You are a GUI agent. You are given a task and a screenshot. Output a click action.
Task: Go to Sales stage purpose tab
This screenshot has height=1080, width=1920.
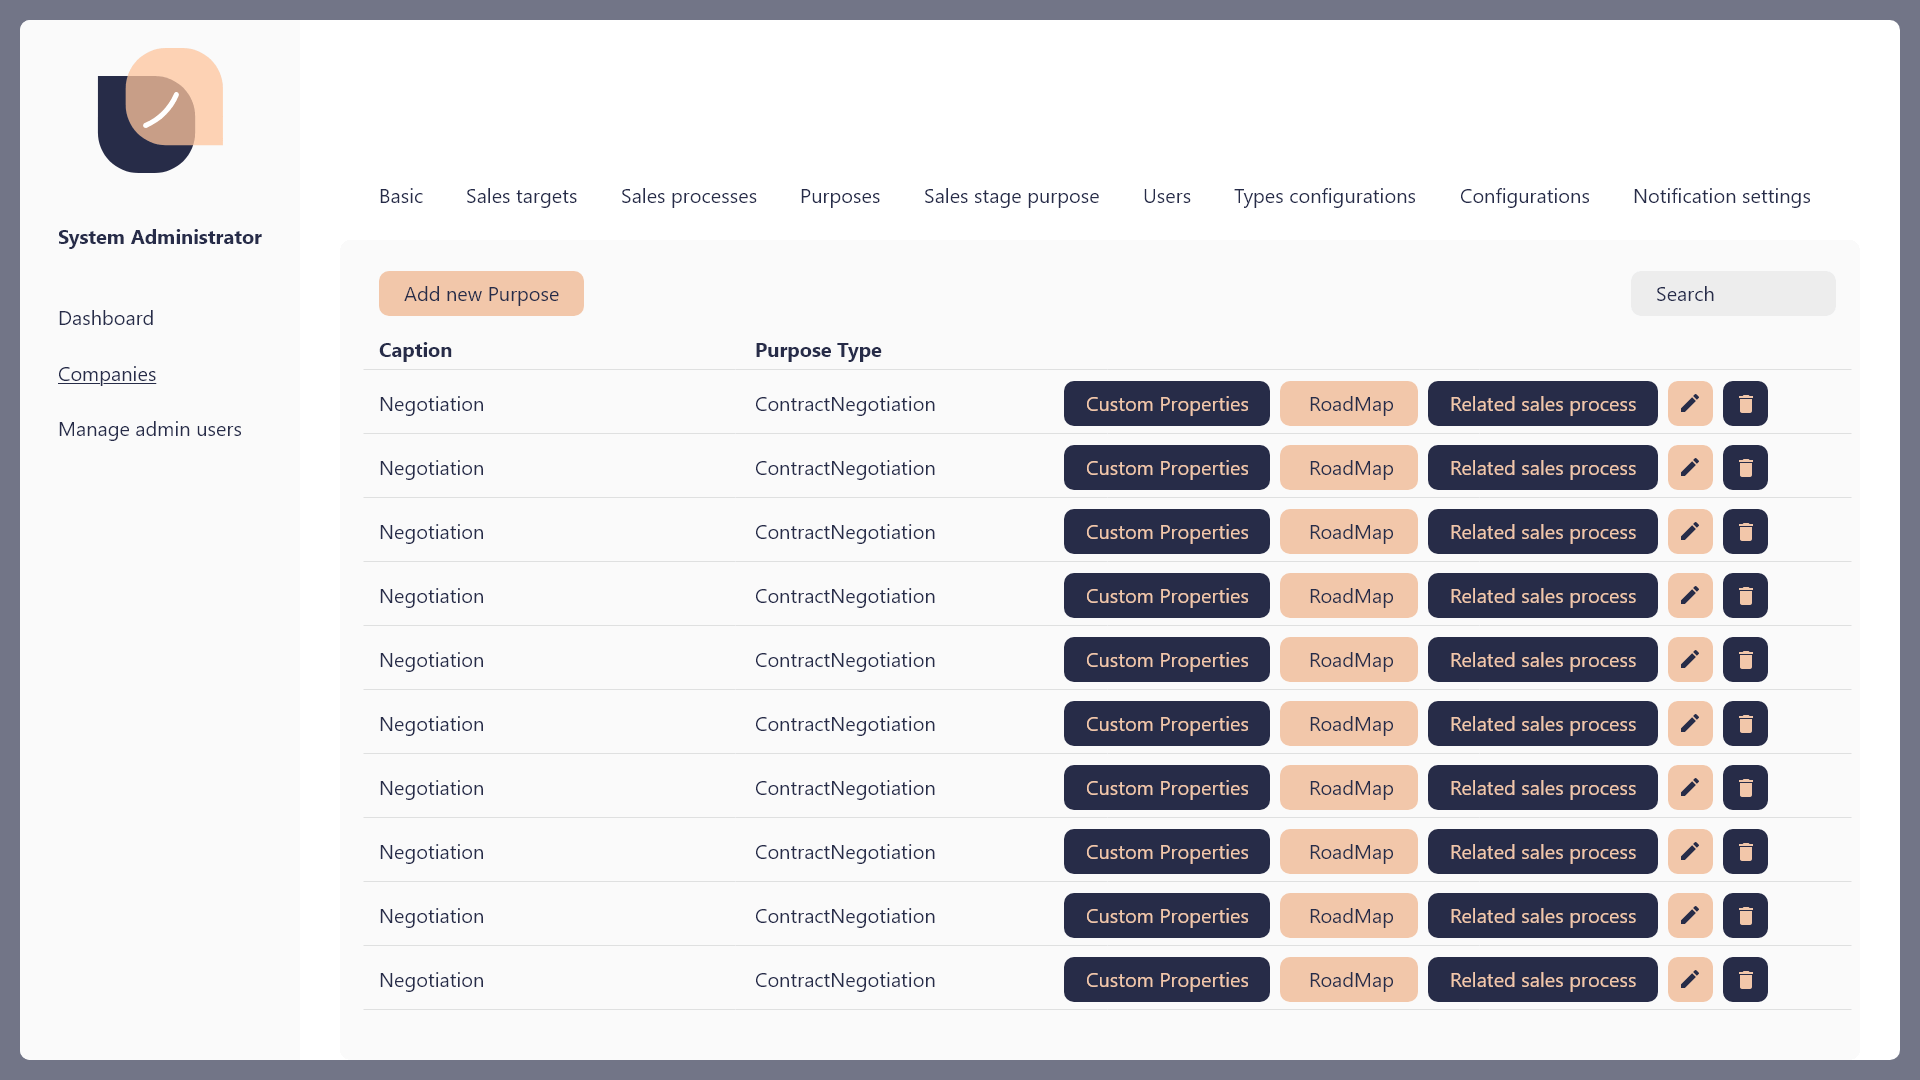coord(1011,196)
